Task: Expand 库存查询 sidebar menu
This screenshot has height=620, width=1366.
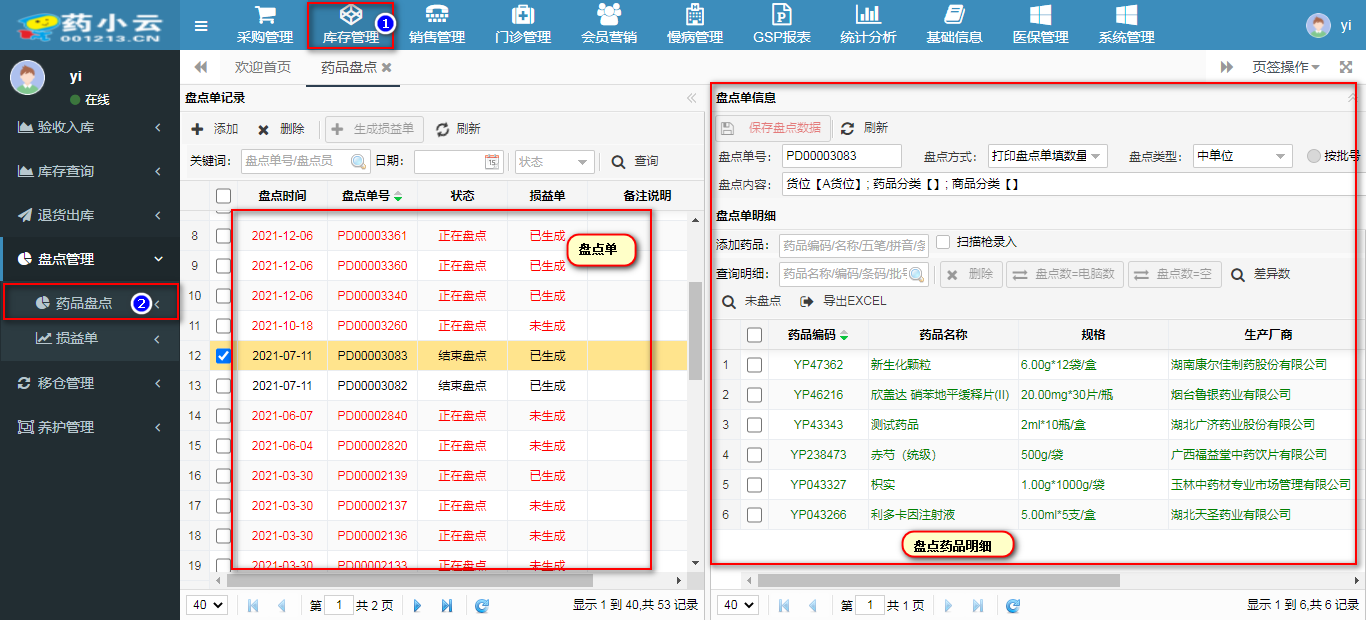Action: click(x=90, y=171)
